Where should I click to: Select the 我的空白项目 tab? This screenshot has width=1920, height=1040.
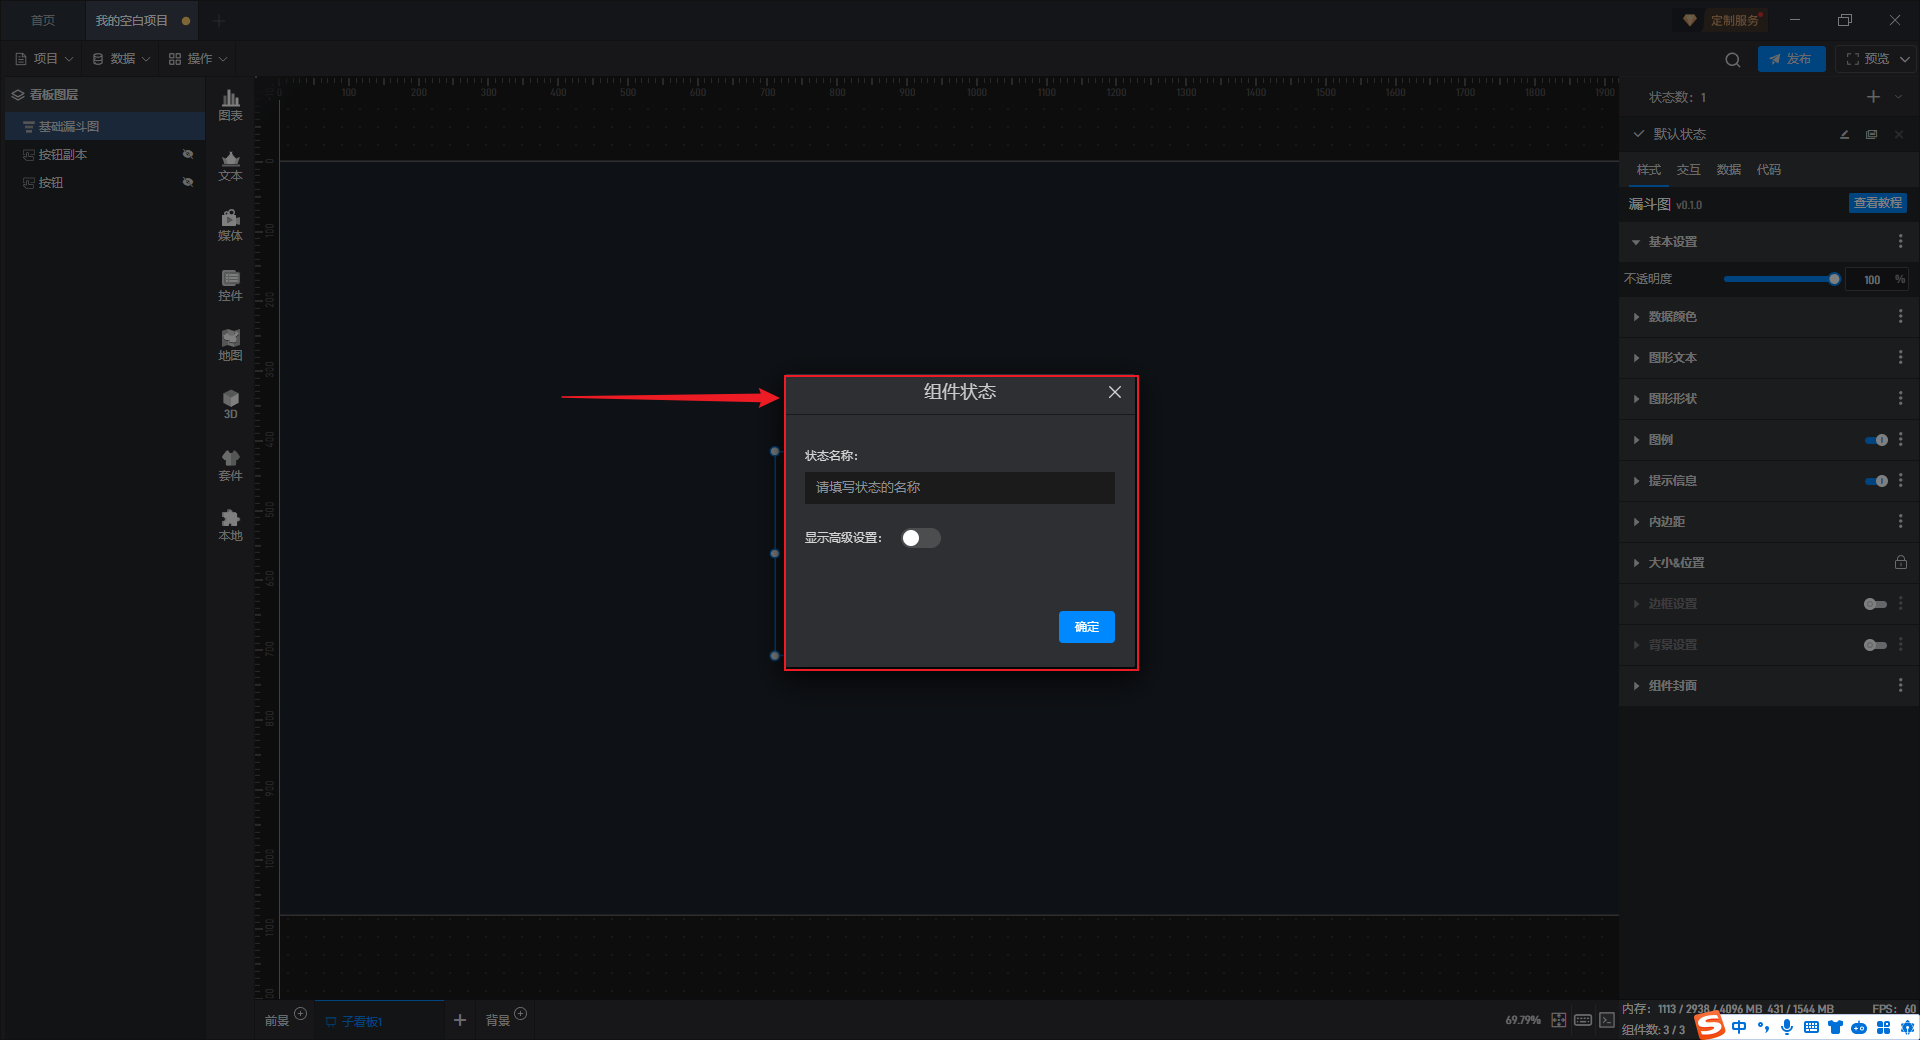[140, 20]
